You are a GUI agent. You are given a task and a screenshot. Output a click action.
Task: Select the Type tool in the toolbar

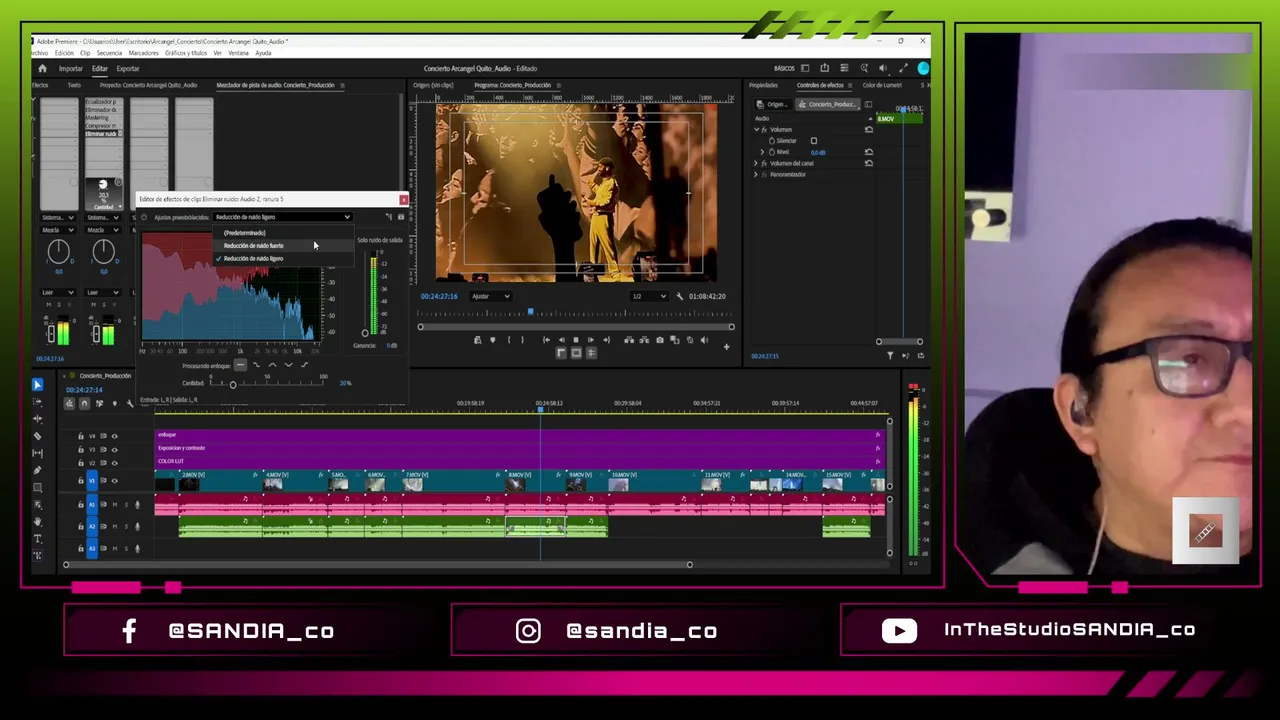[x=38, y=539]
